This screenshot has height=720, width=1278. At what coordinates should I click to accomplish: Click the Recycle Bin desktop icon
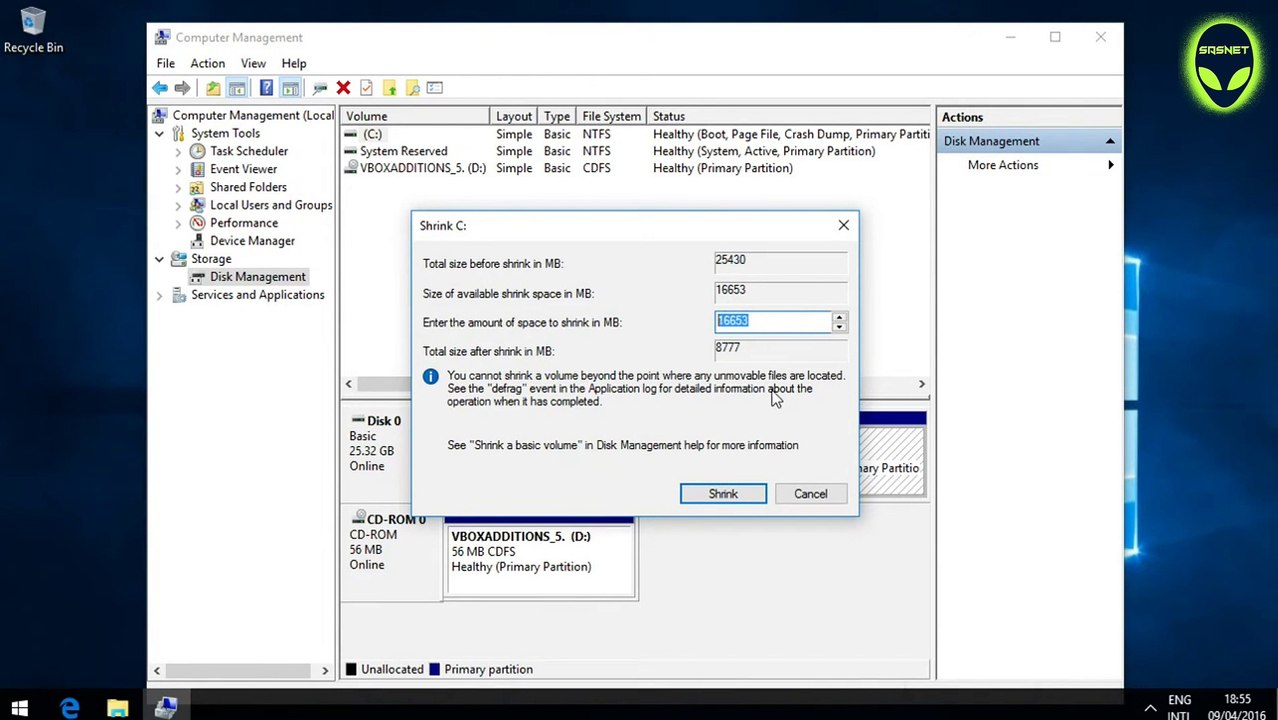coord(33,30)
